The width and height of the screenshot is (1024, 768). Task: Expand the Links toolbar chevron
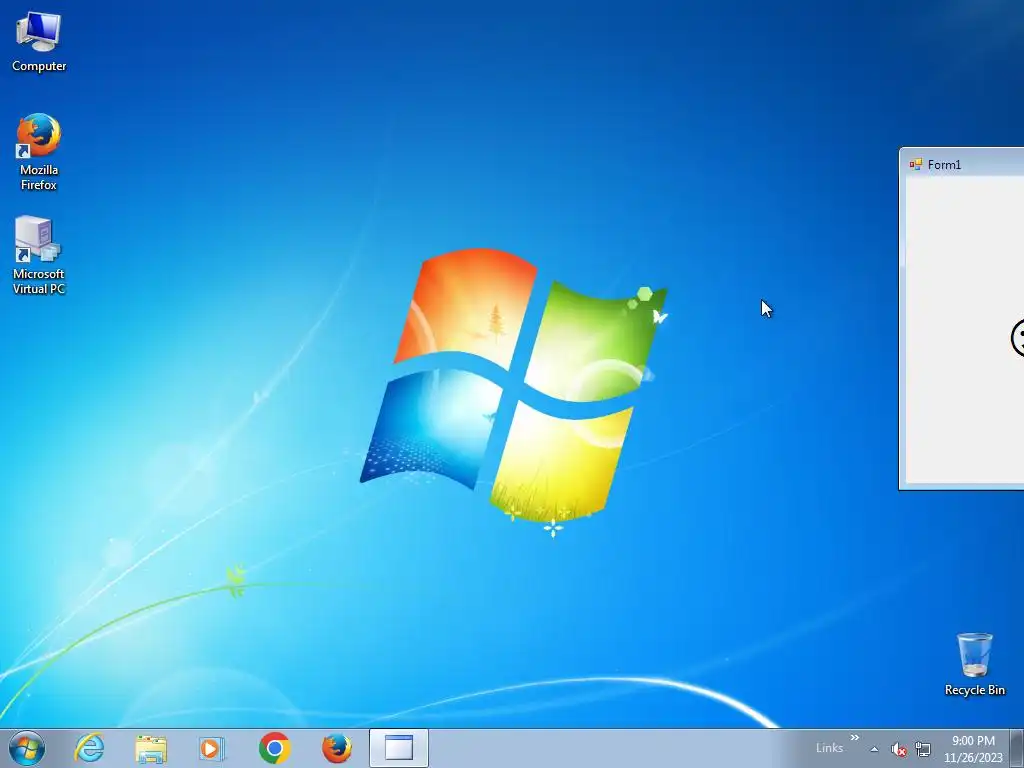854,738
